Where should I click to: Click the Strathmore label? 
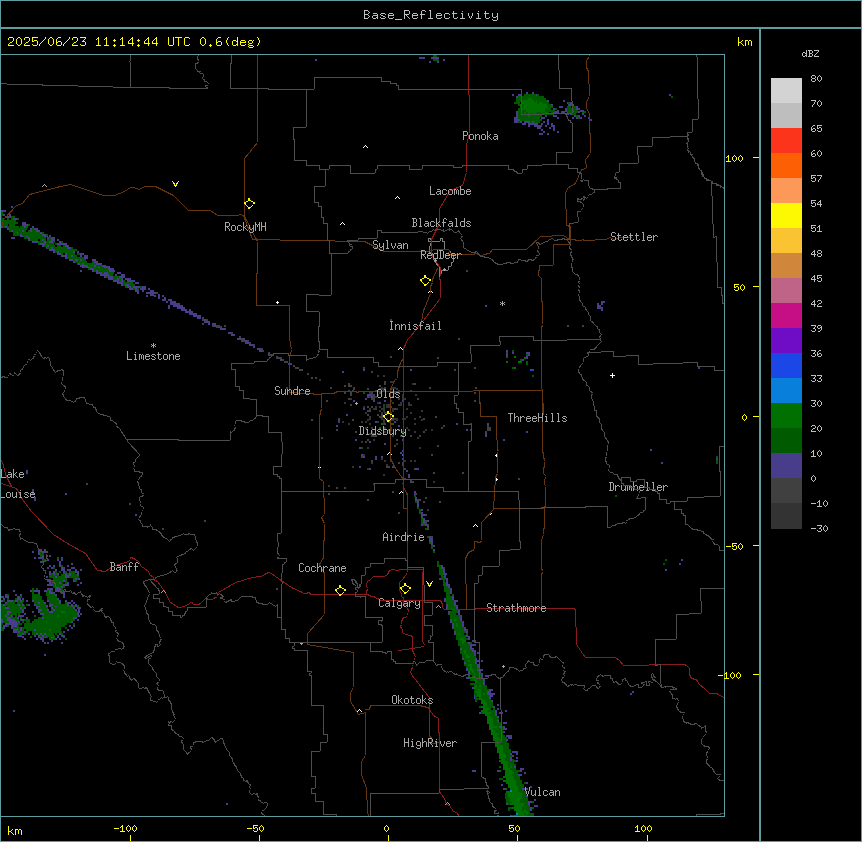[516, 608]
